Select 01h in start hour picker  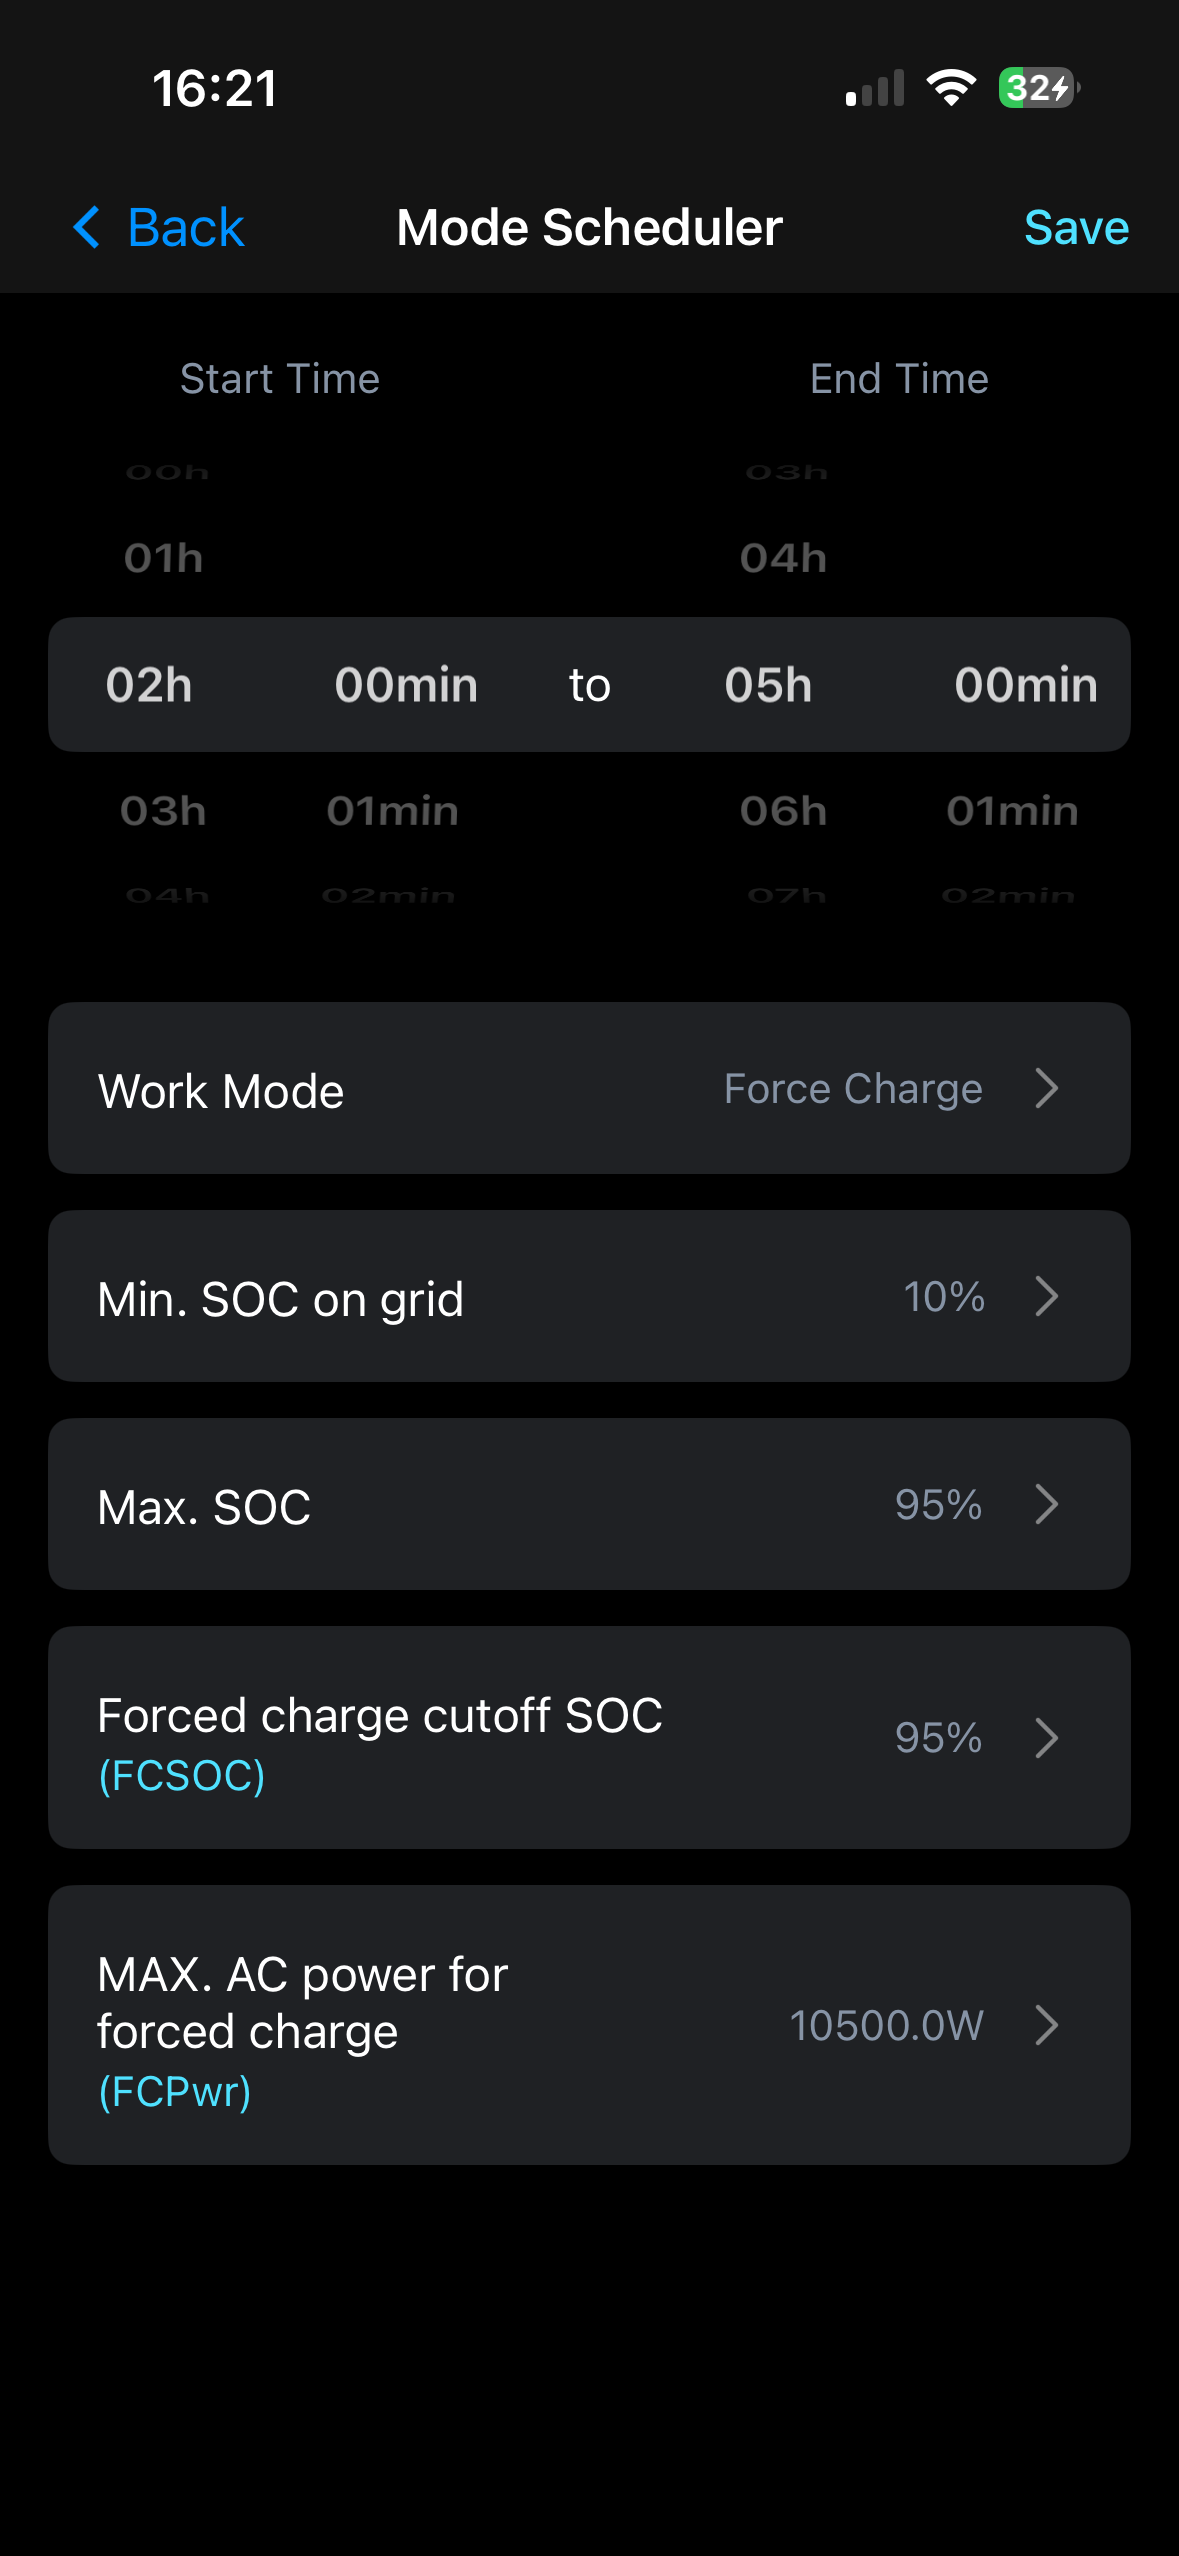point(164,558)
